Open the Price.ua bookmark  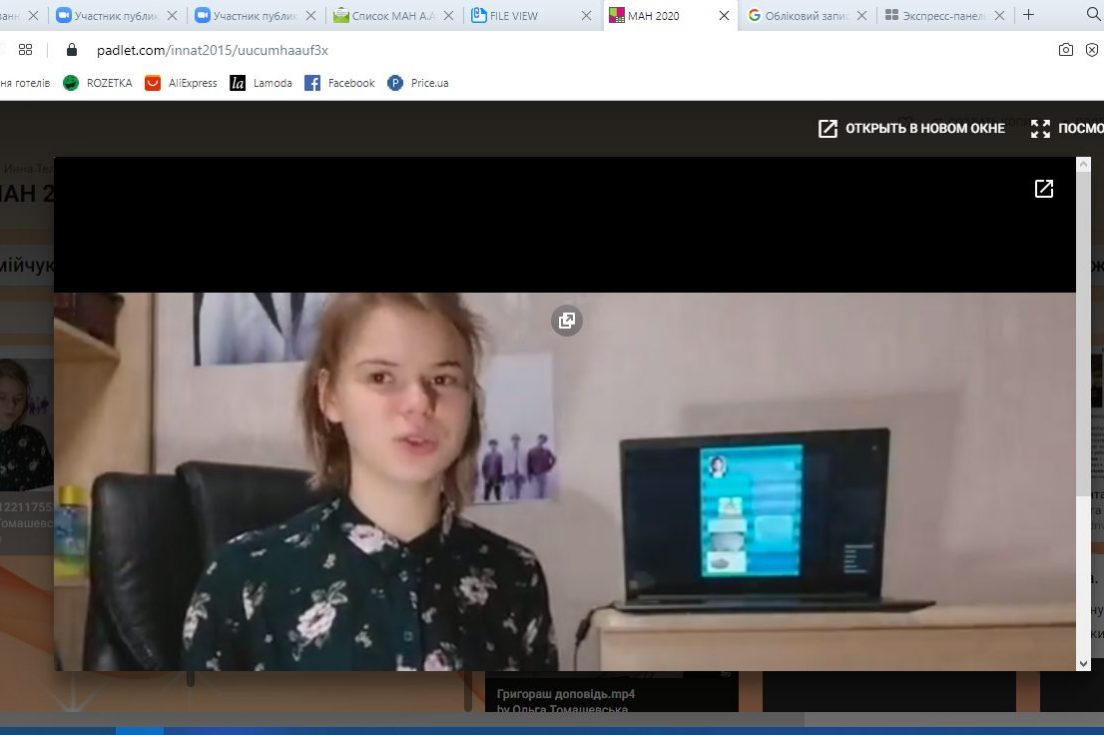click(418, 83)
